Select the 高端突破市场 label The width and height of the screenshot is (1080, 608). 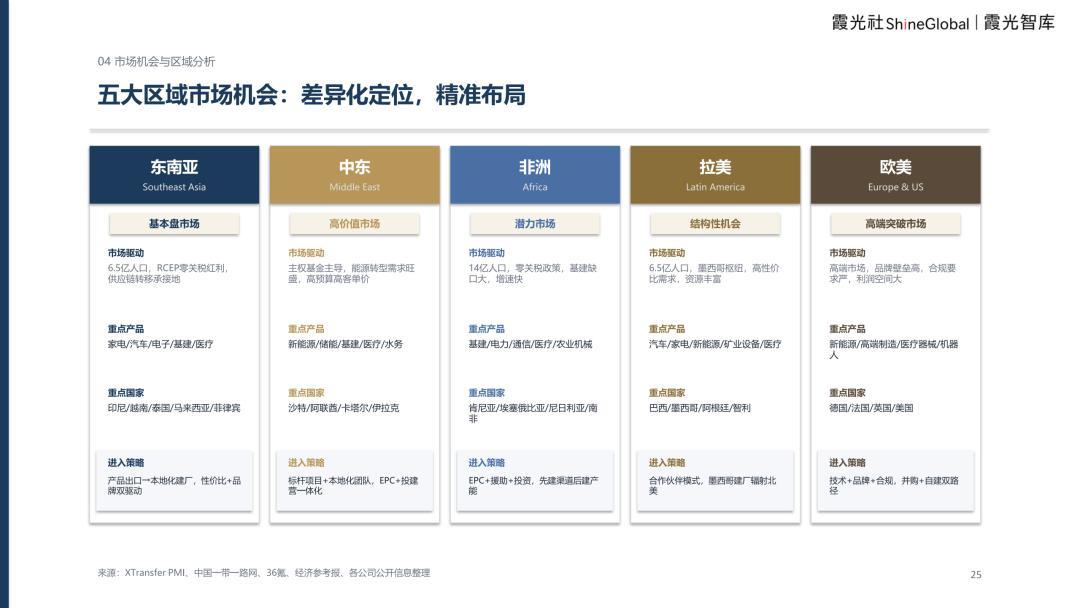point(895,224)
